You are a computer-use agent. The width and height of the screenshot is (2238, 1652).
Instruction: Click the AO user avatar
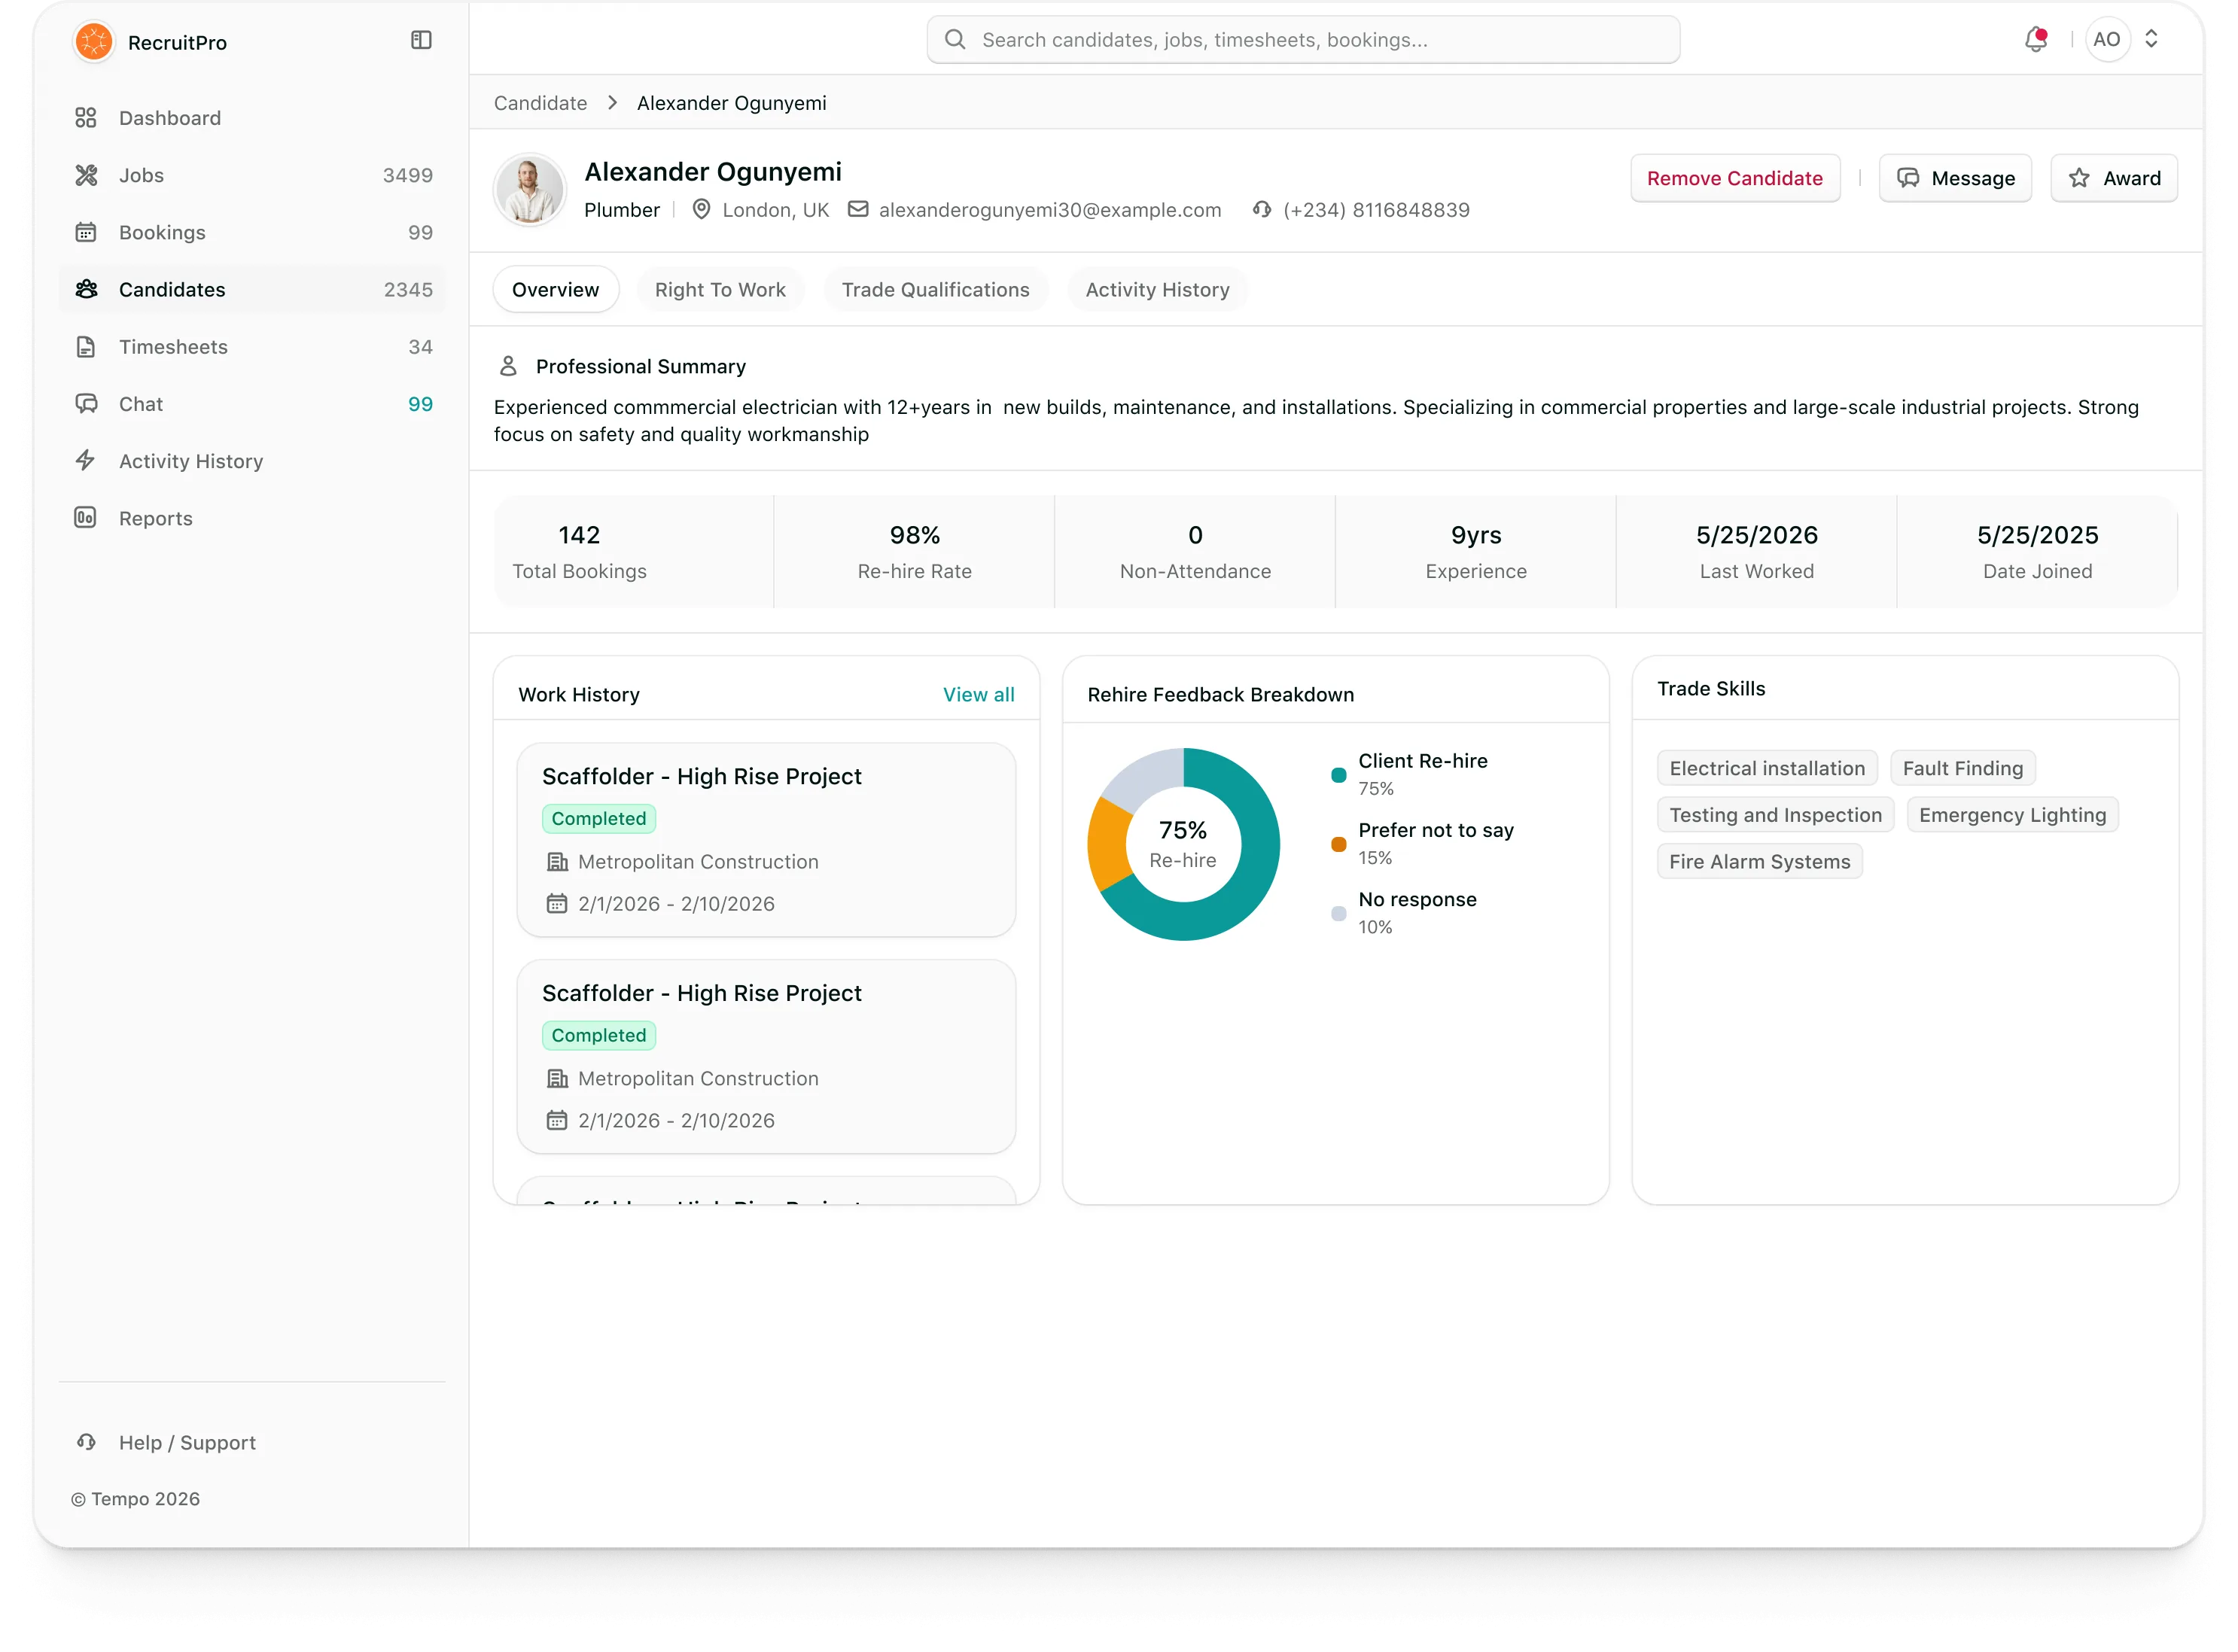click(x=2106, y=39)
